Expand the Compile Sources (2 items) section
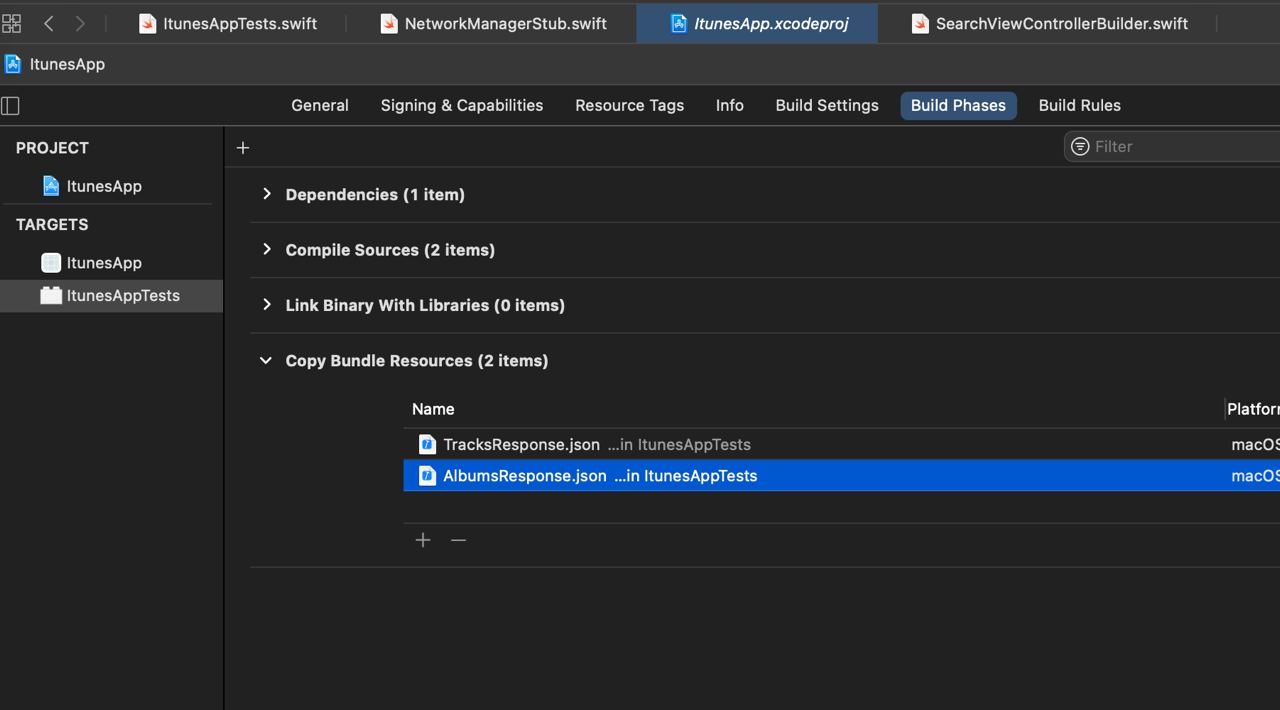Image resolution: width=1280 pixels, height=710 pixels. 266,249
